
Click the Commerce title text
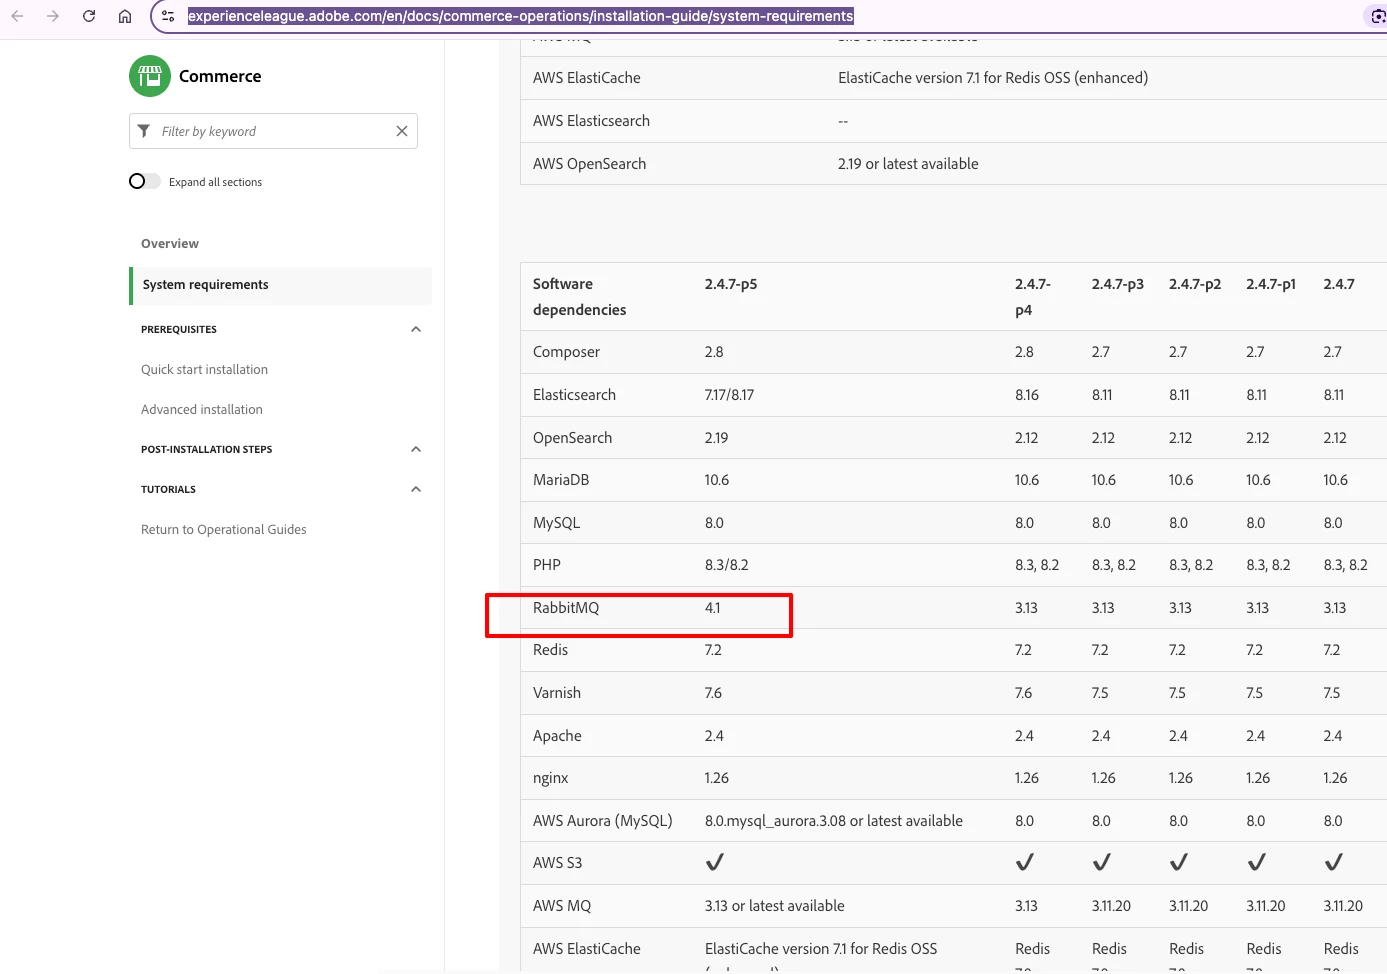click(x=220, y=76)
